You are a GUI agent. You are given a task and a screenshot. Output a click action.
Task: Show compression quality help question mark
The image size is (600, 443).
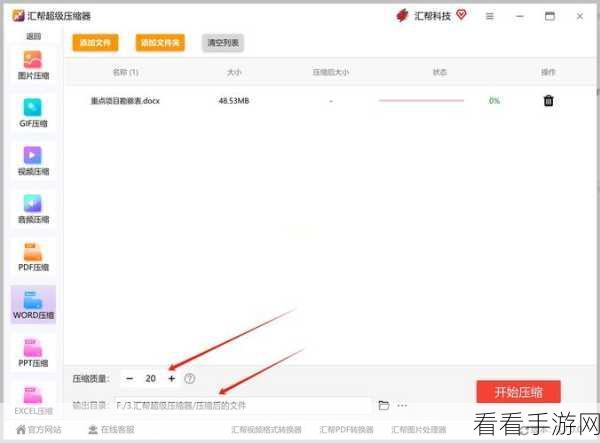[x=189, y=378]
